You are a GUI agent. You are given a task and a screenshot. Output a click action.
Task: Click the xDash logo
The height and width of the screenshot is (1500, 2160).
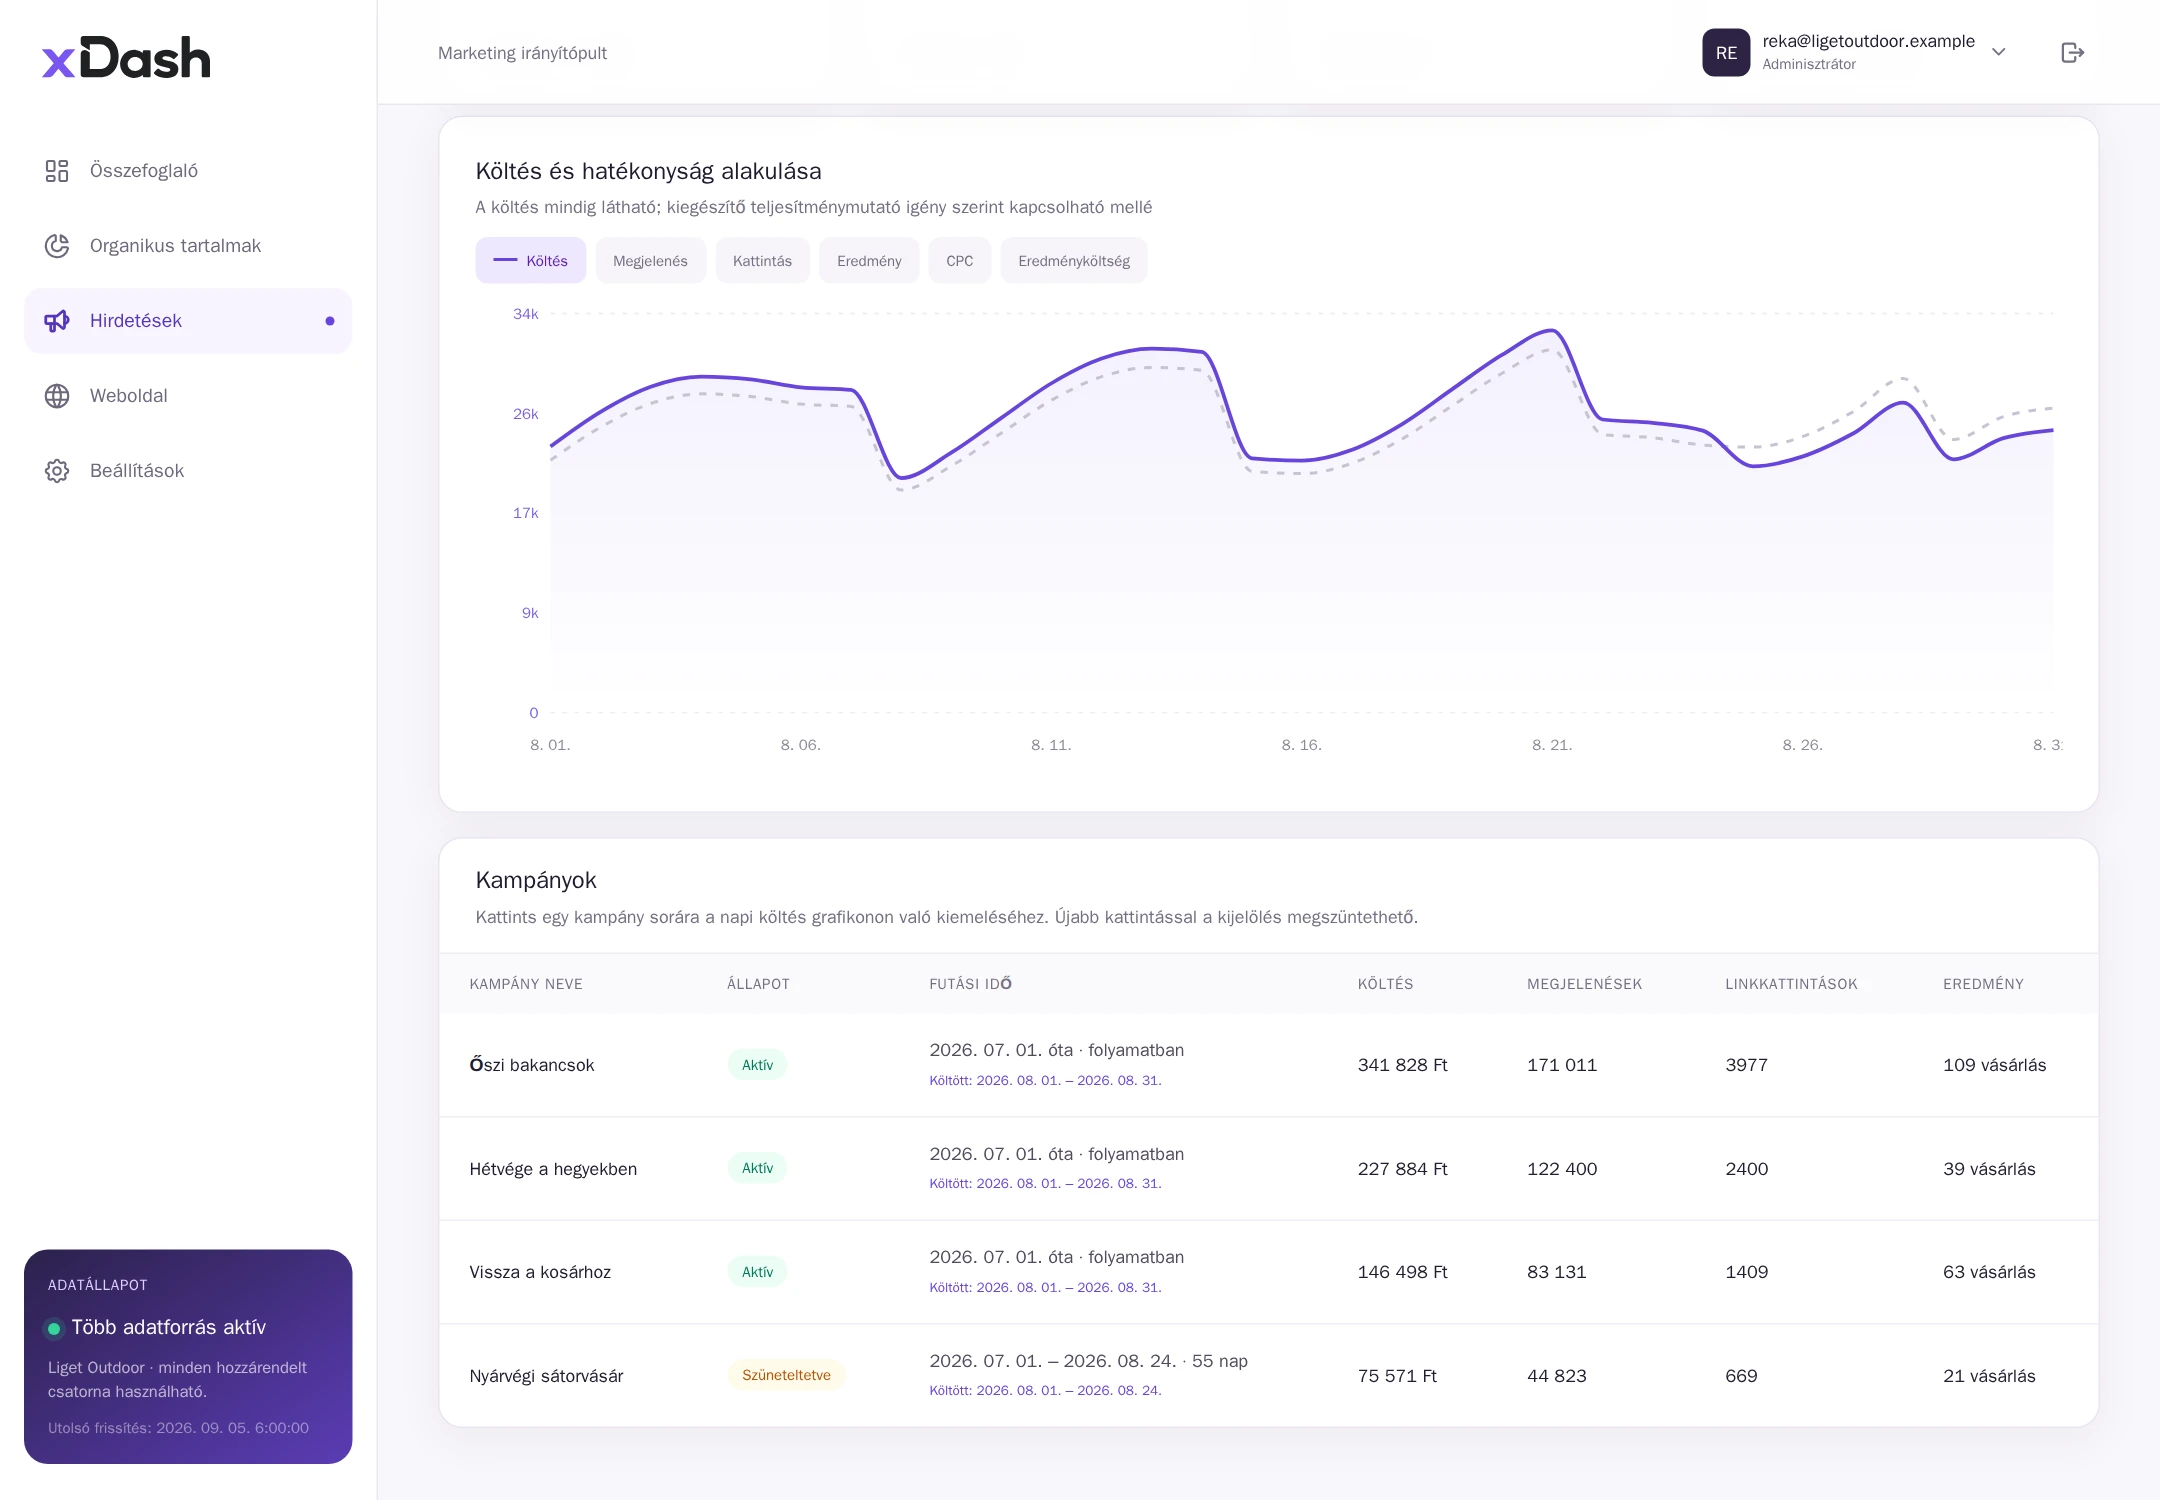126,58
